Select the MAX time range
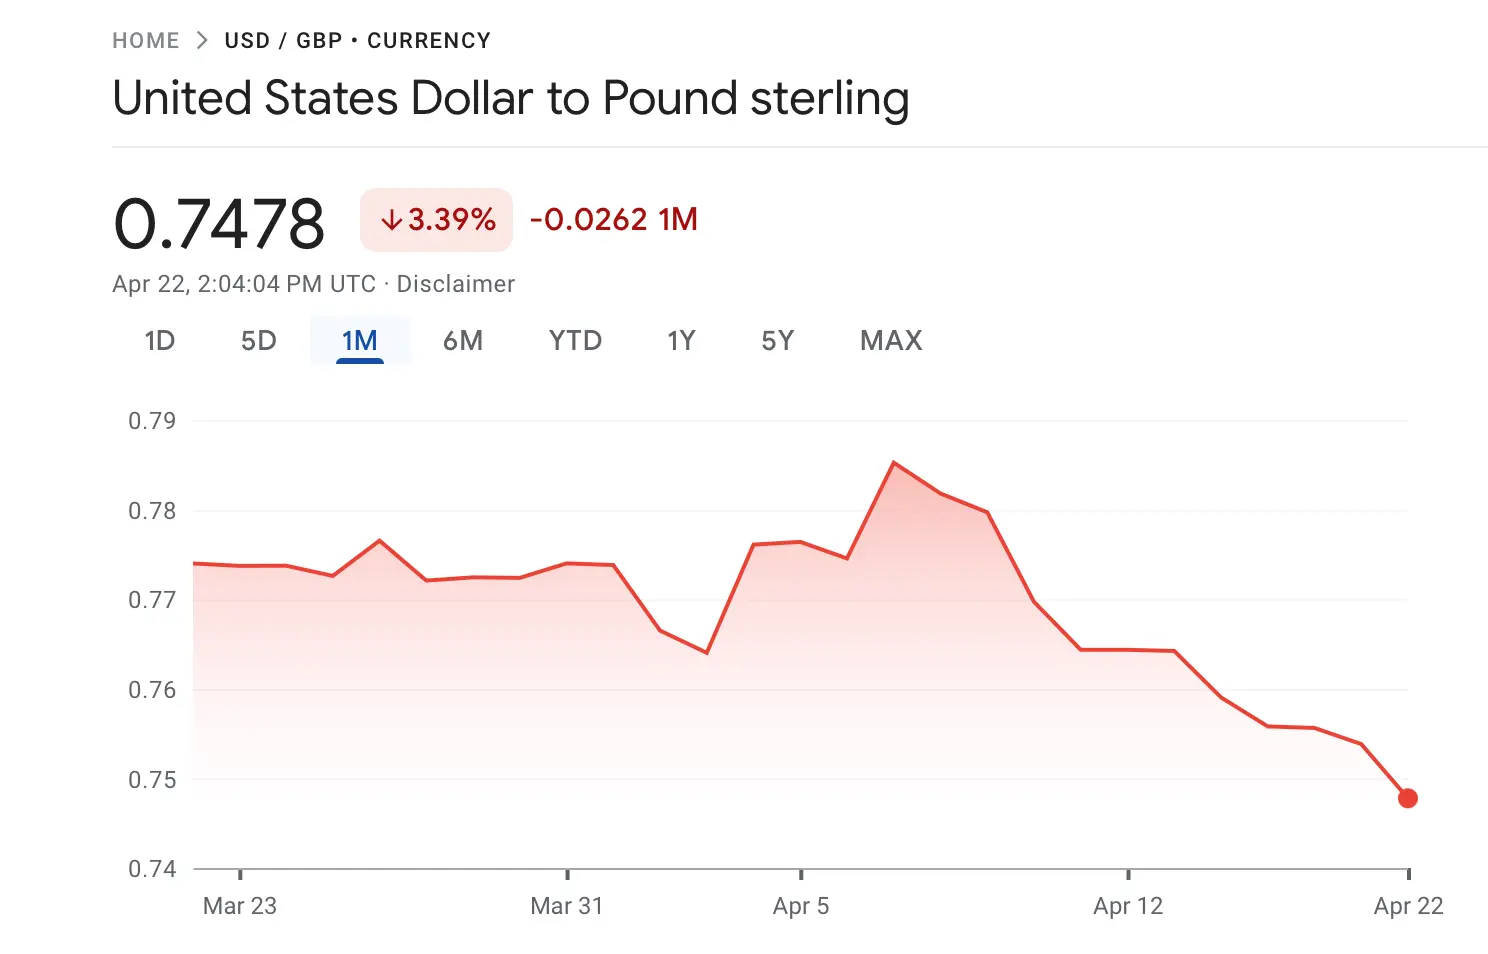The height and width of the screenshot is (954, 1488). pyautogui.click(x=891, y=341)
